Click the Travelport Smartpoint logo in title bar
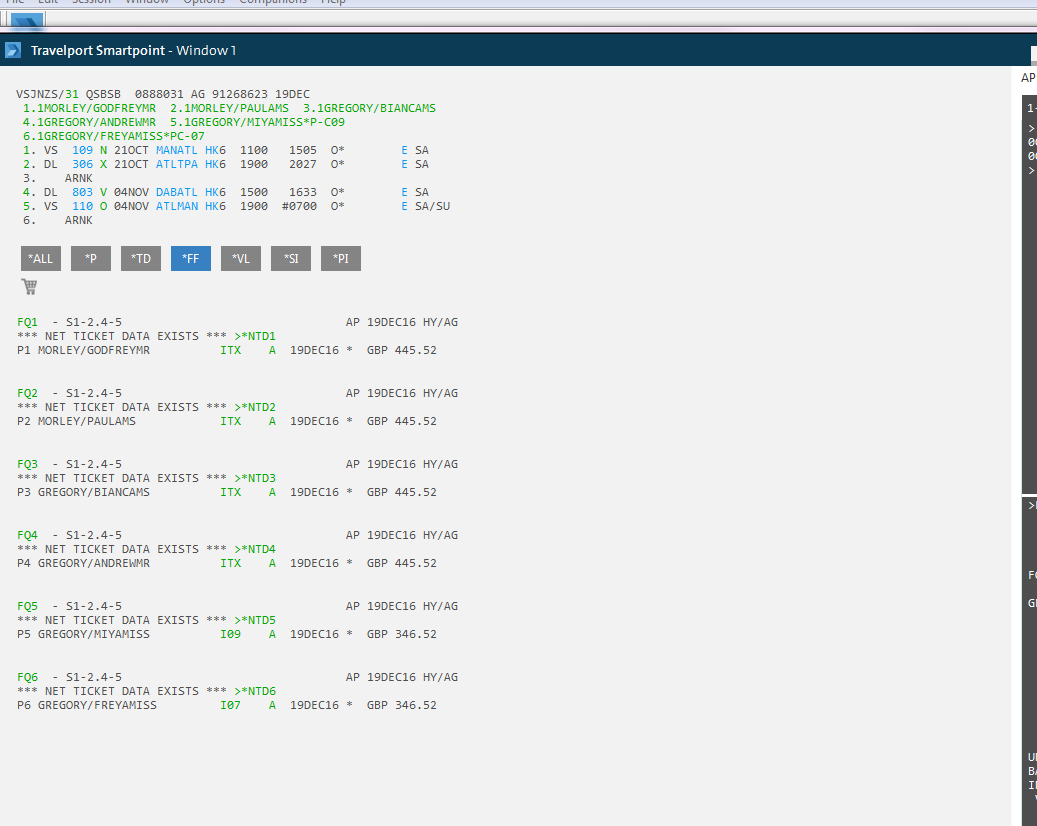This screenshot has width=1037, height=826. click(x=13, y=50)
